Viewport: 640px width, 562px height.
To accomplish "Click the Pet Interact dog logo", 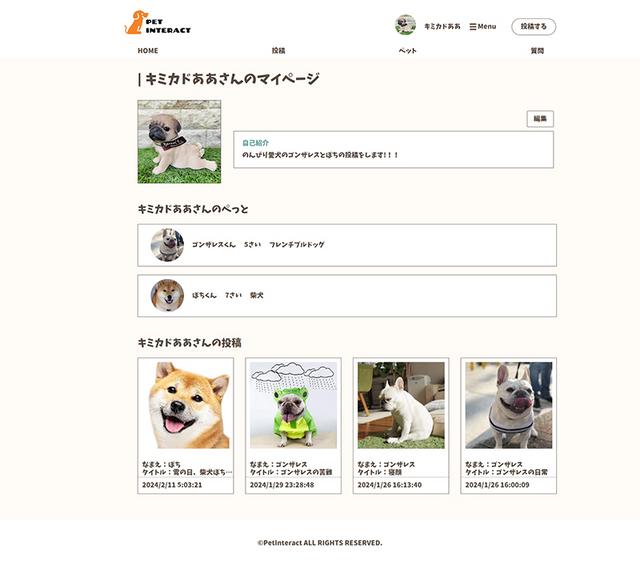I will point(158,23).
